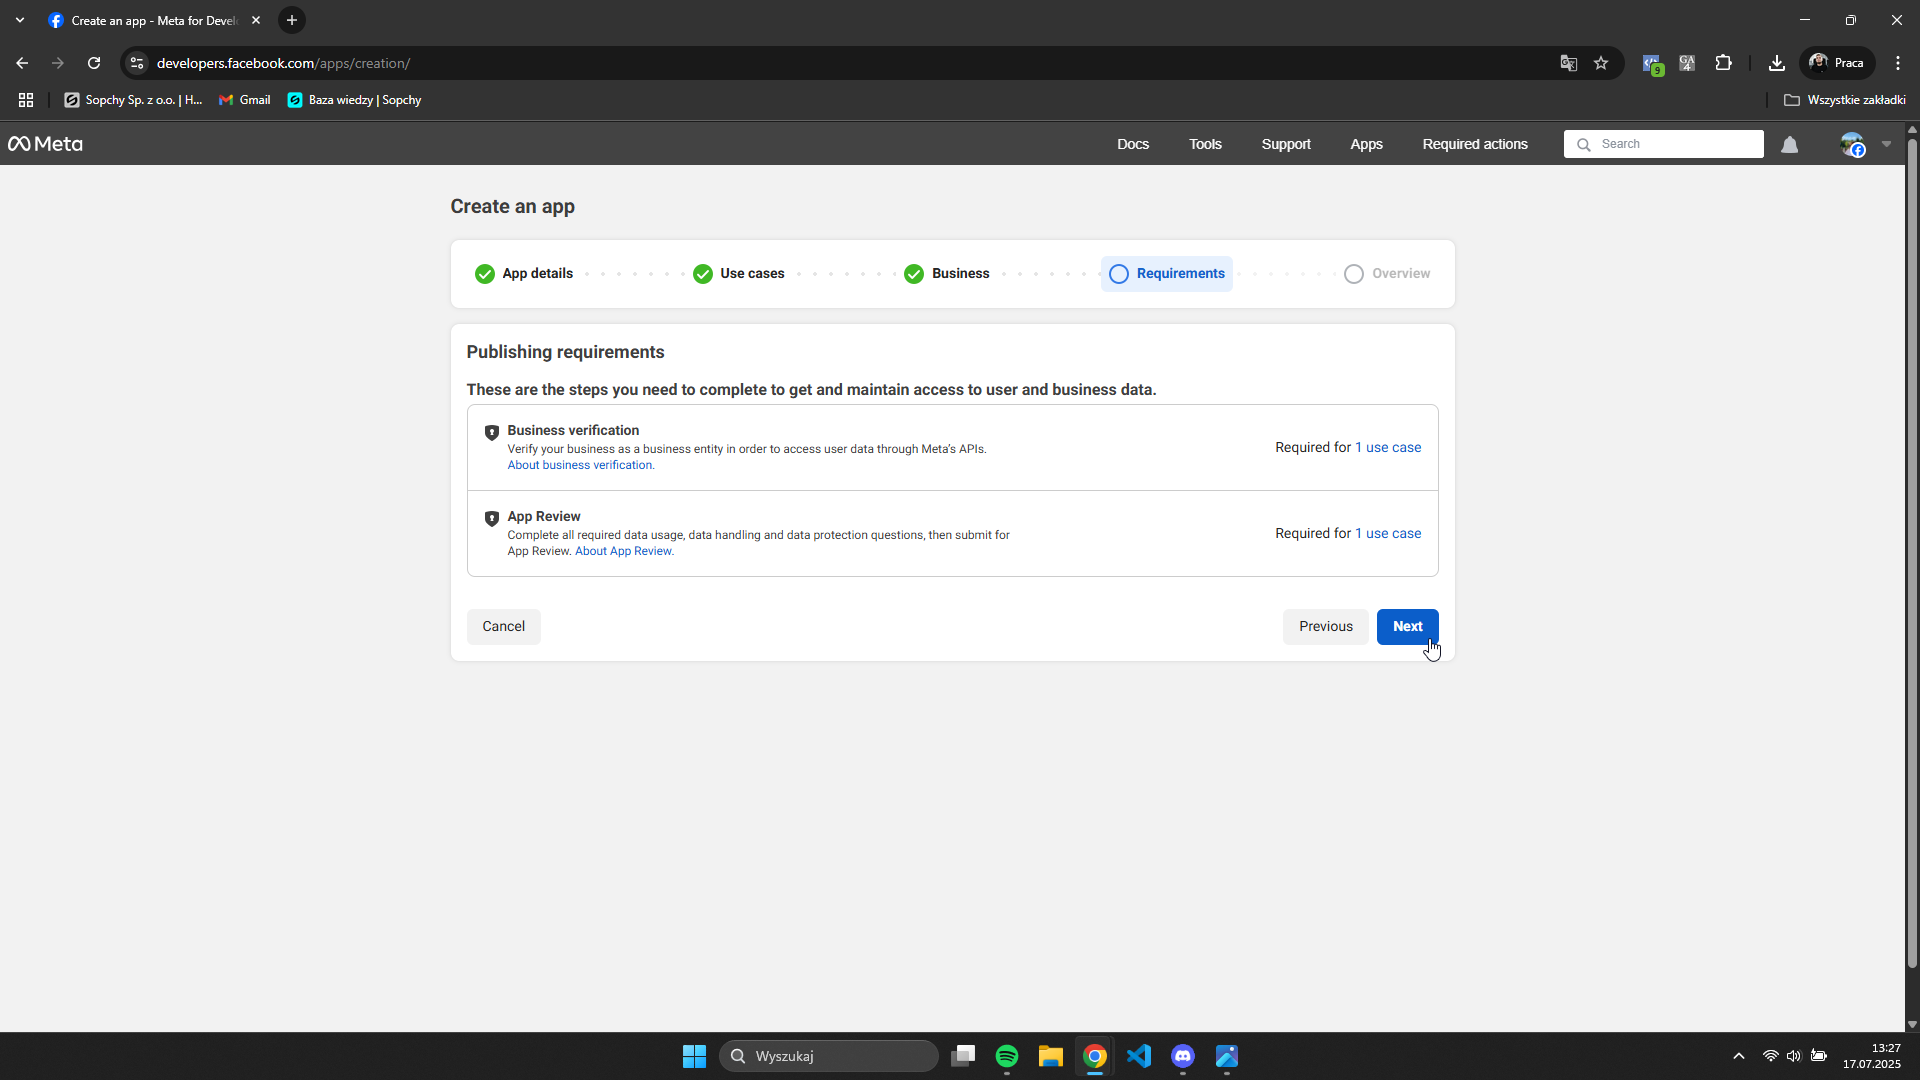Expand the profile account dropdown arrow
1920x1080 pixels.
pyautogui.click(x=1886, y=144)
